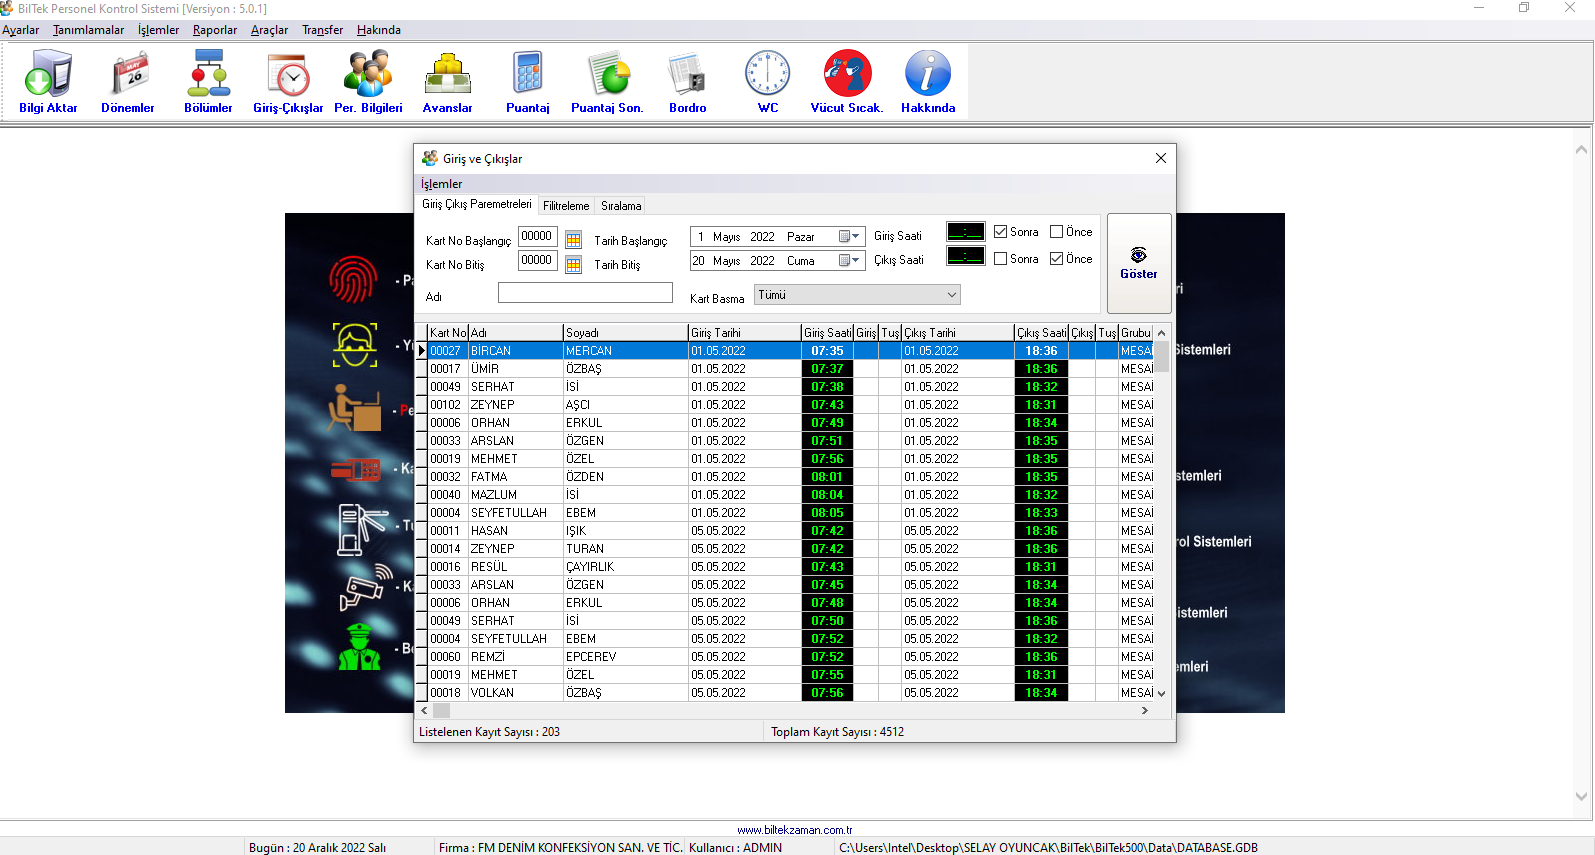Click the face recognition icon in the background
This screenshot has height=855, width=1595.
coord(355,345)
